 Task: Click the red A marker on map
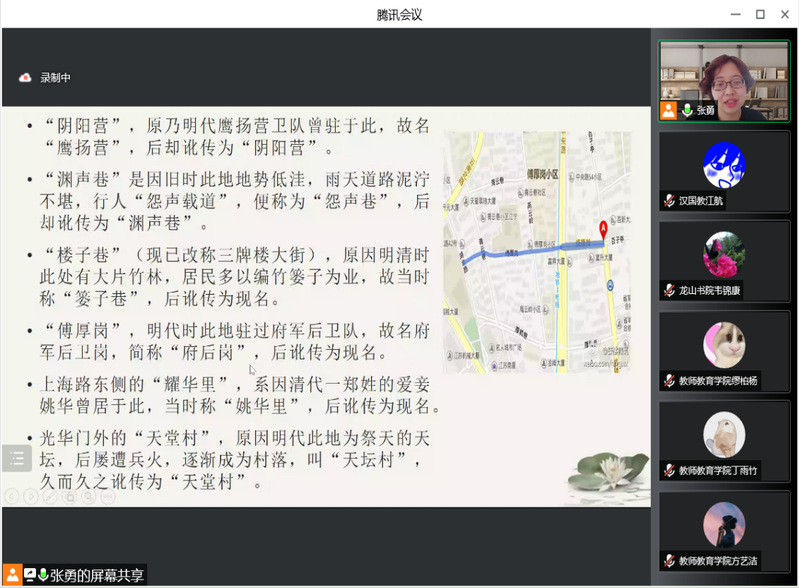[x=602, y=228]
